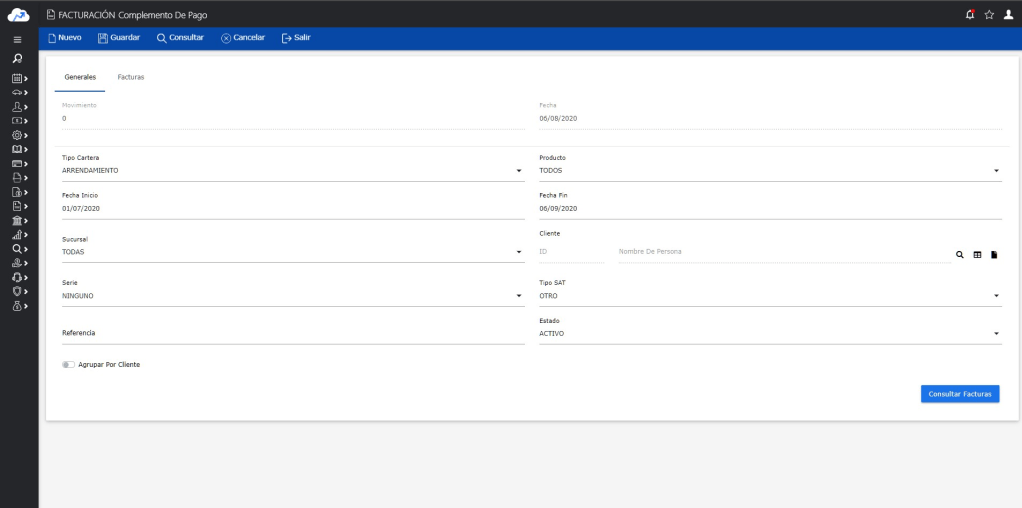Viewport: 1022px width, 508px height.
Task: Click the Cliente search magnifier icon
Action: (x=960, y=255)
